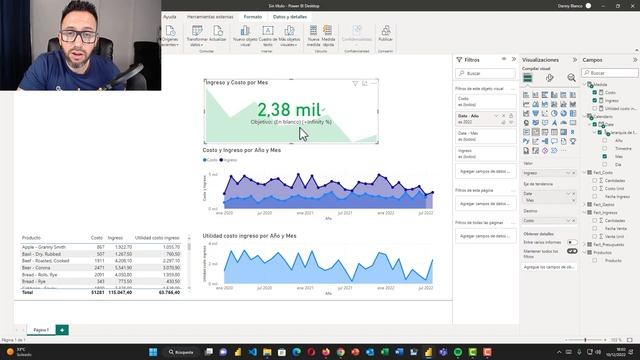The height and width of the screenshot is (360, 640).
Task: Expand the Fact_Presupuesto table
Action: point(584,244)
